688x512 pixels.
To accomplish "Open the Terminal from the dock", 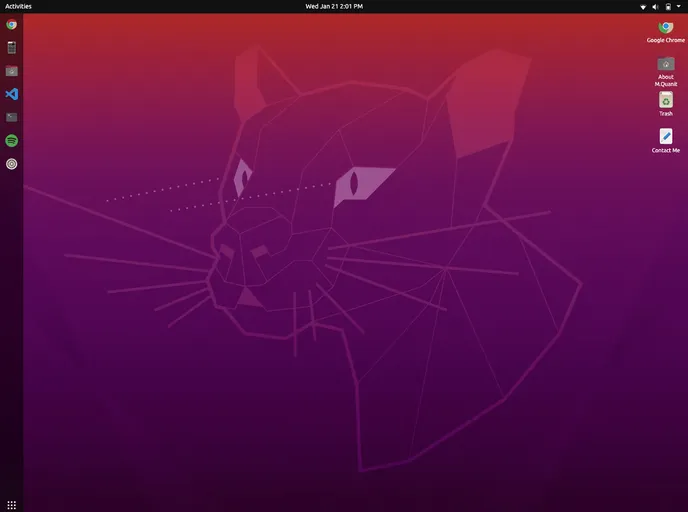I will click(11, 117).
